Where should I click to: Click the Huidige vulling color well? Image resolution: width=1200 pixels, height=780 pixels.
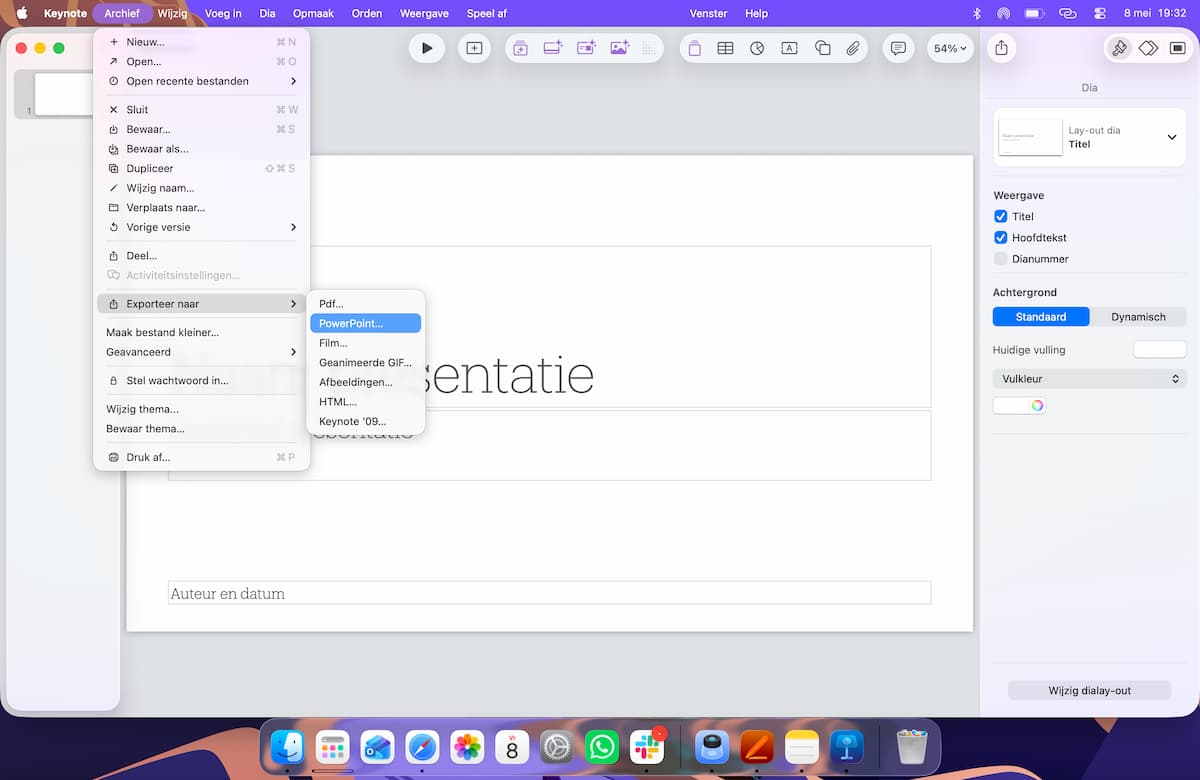(x=1160, y=350)
